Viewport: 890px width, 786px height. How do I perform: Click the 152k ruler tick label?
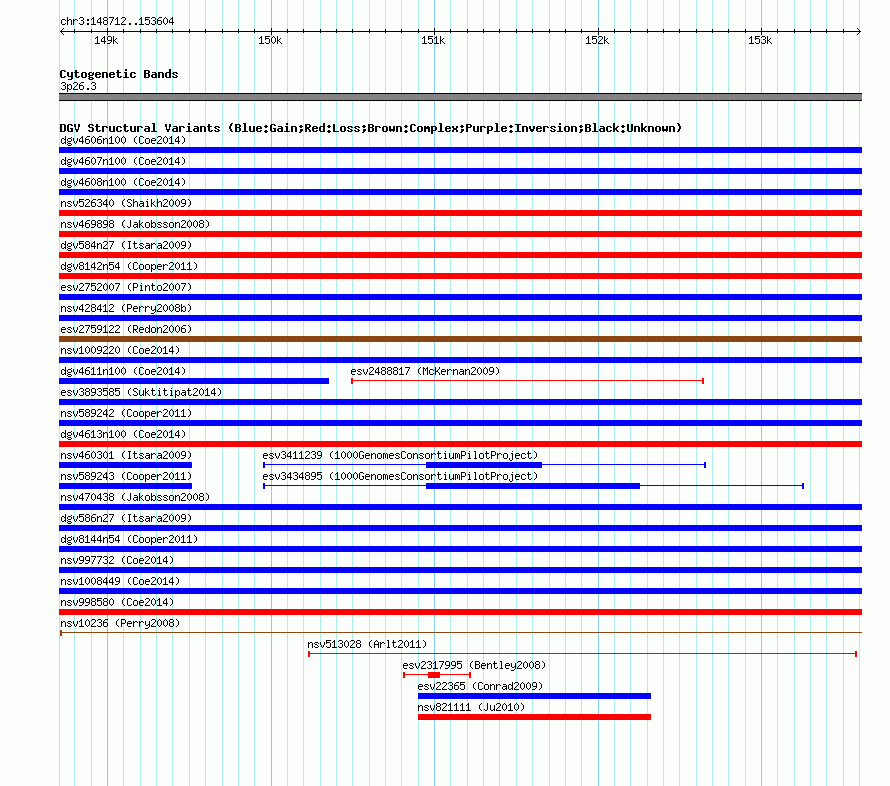597,40
